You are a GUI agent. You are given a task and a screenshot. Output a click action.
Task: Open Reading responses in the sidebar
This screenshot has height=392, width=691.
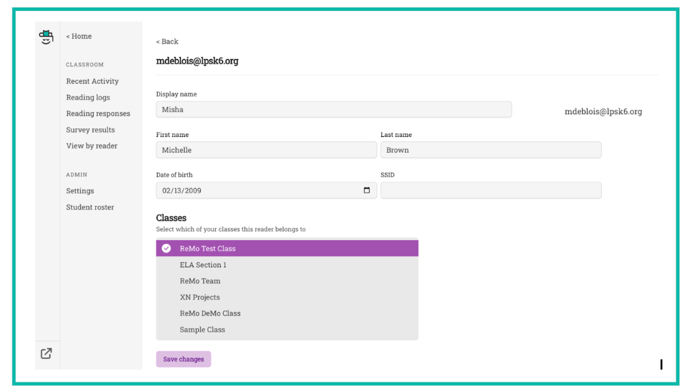tap(98, 114)
